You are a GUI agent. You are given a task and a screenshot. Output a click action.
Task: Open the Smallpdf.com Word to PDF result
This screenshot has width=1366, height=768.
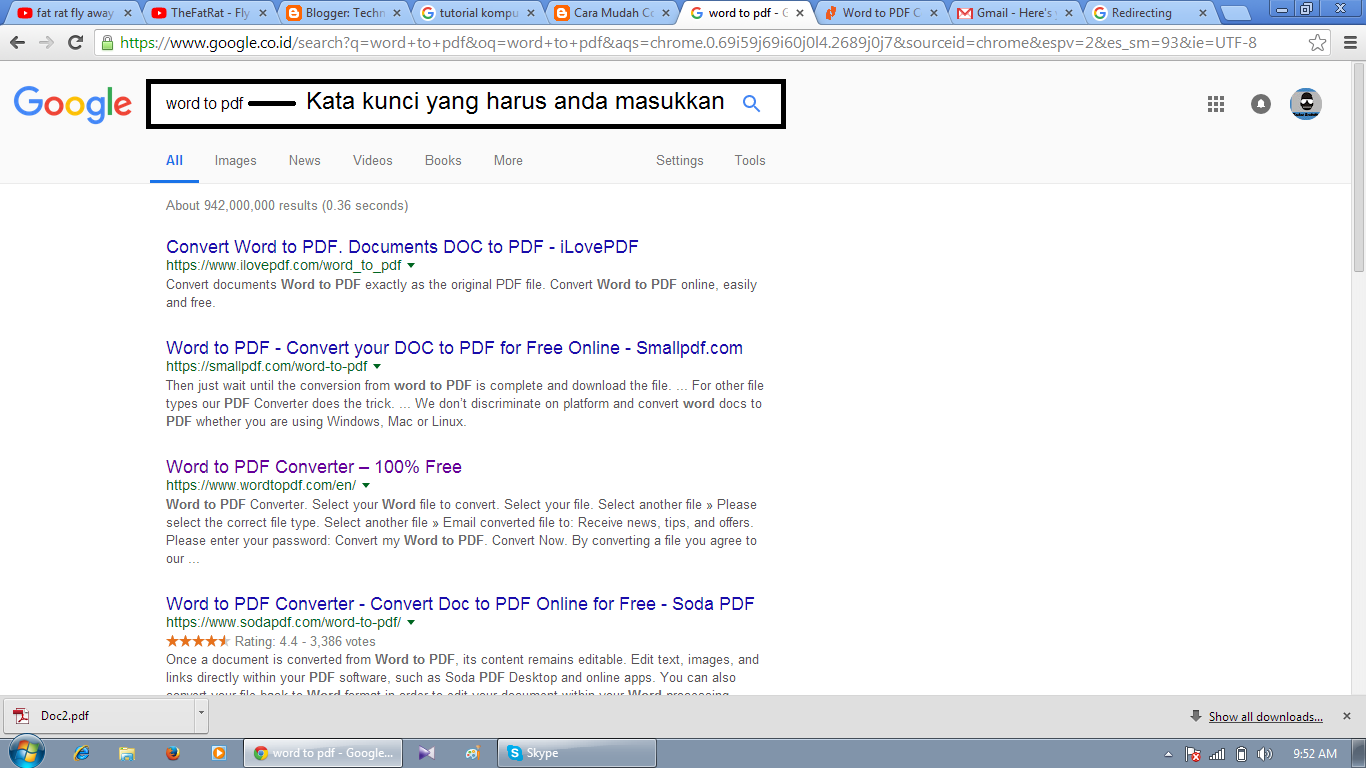click(454, 348)
